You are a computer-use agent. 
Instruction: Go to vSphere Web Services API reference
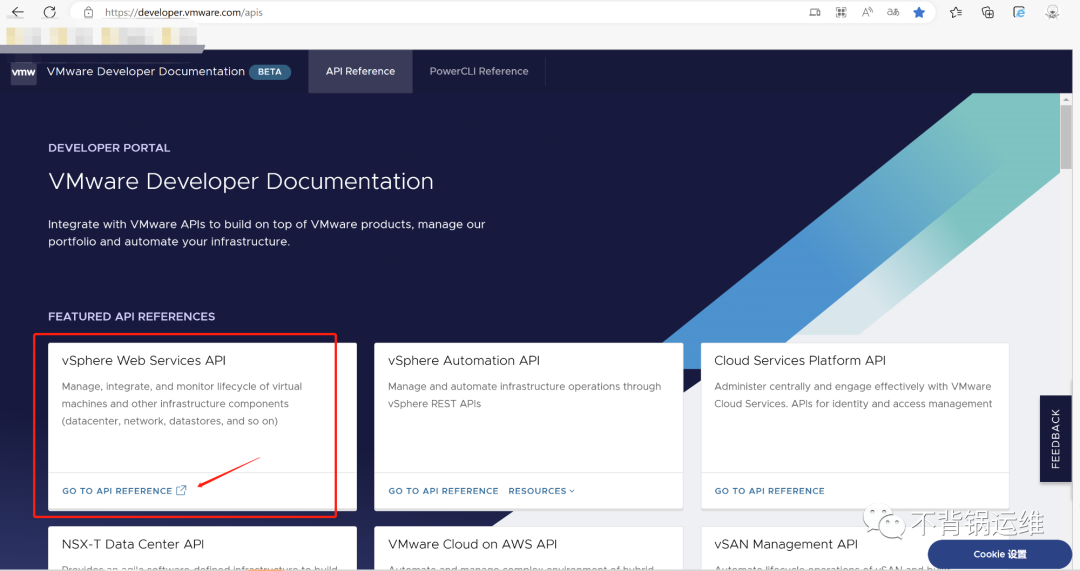(117, 491)
